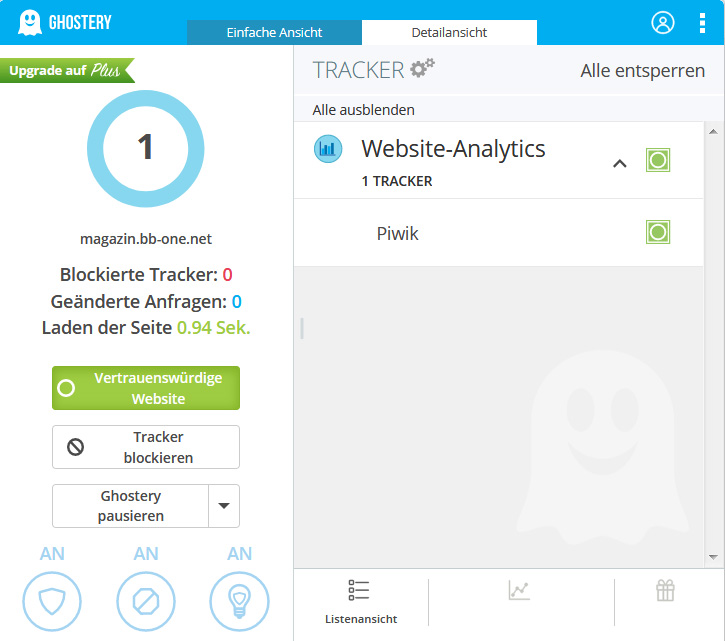Screen dimensions: 725x641
Task: Click the Geänderte Anfragen count text
Action: coord(146,302)
